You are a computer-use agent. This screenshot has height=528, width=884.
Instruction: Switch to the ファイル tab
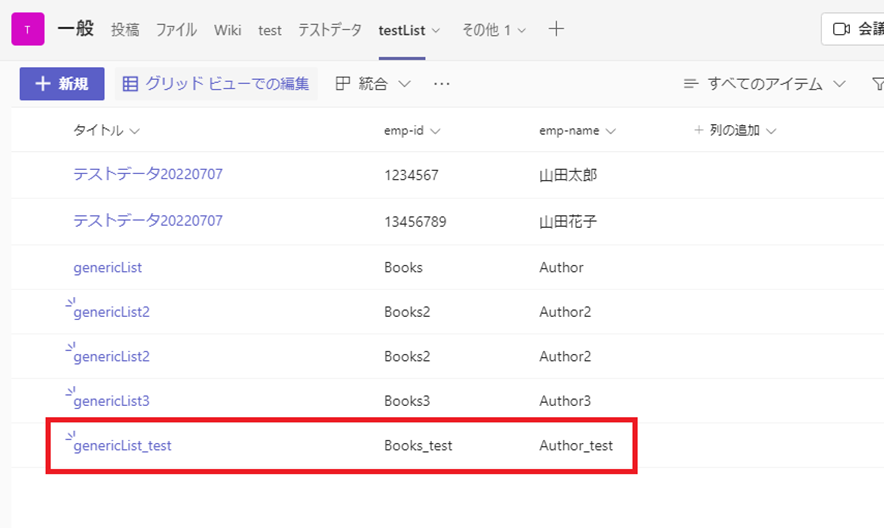(176, 30)
